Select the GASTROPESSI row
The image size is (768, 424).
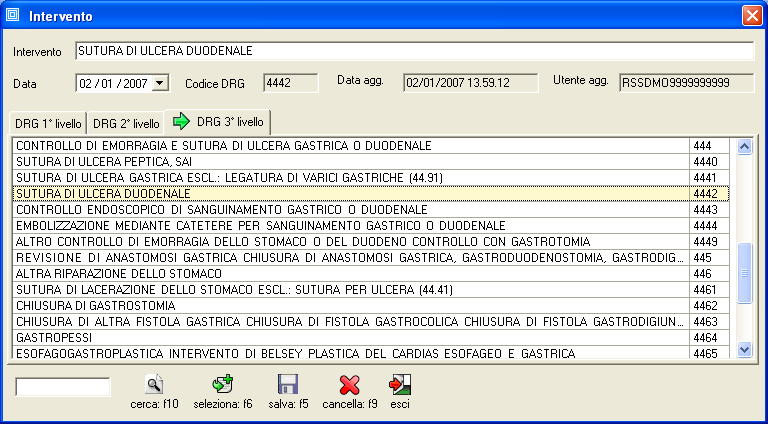(x=350, y=338)
